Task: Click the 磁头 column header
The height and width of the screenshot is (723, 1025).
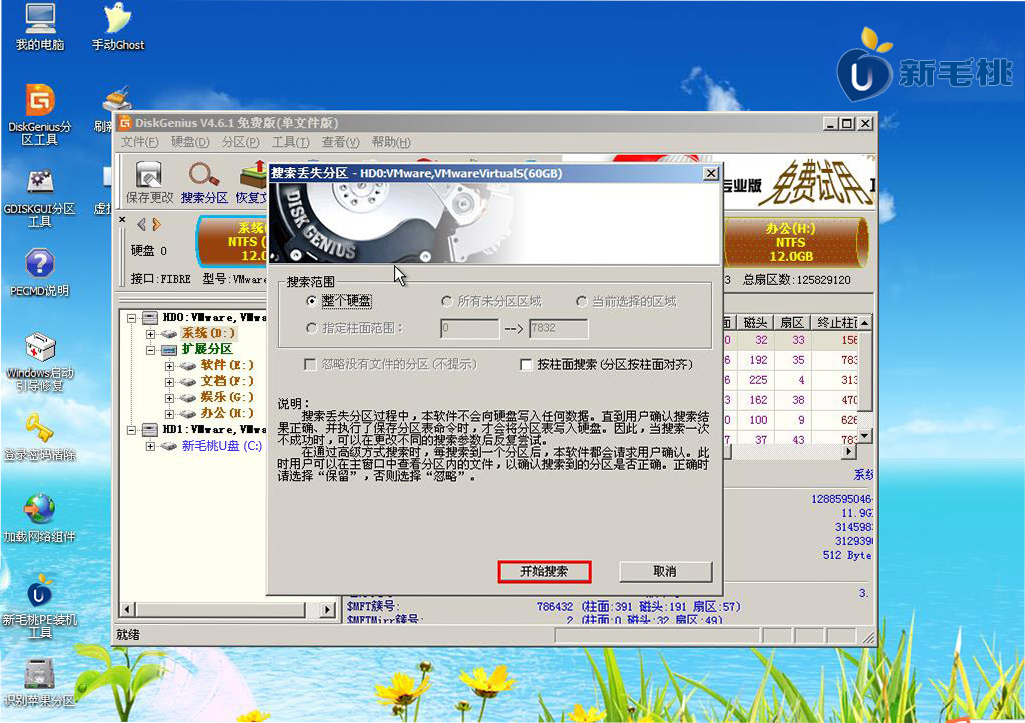Action: tap(754, 323)
